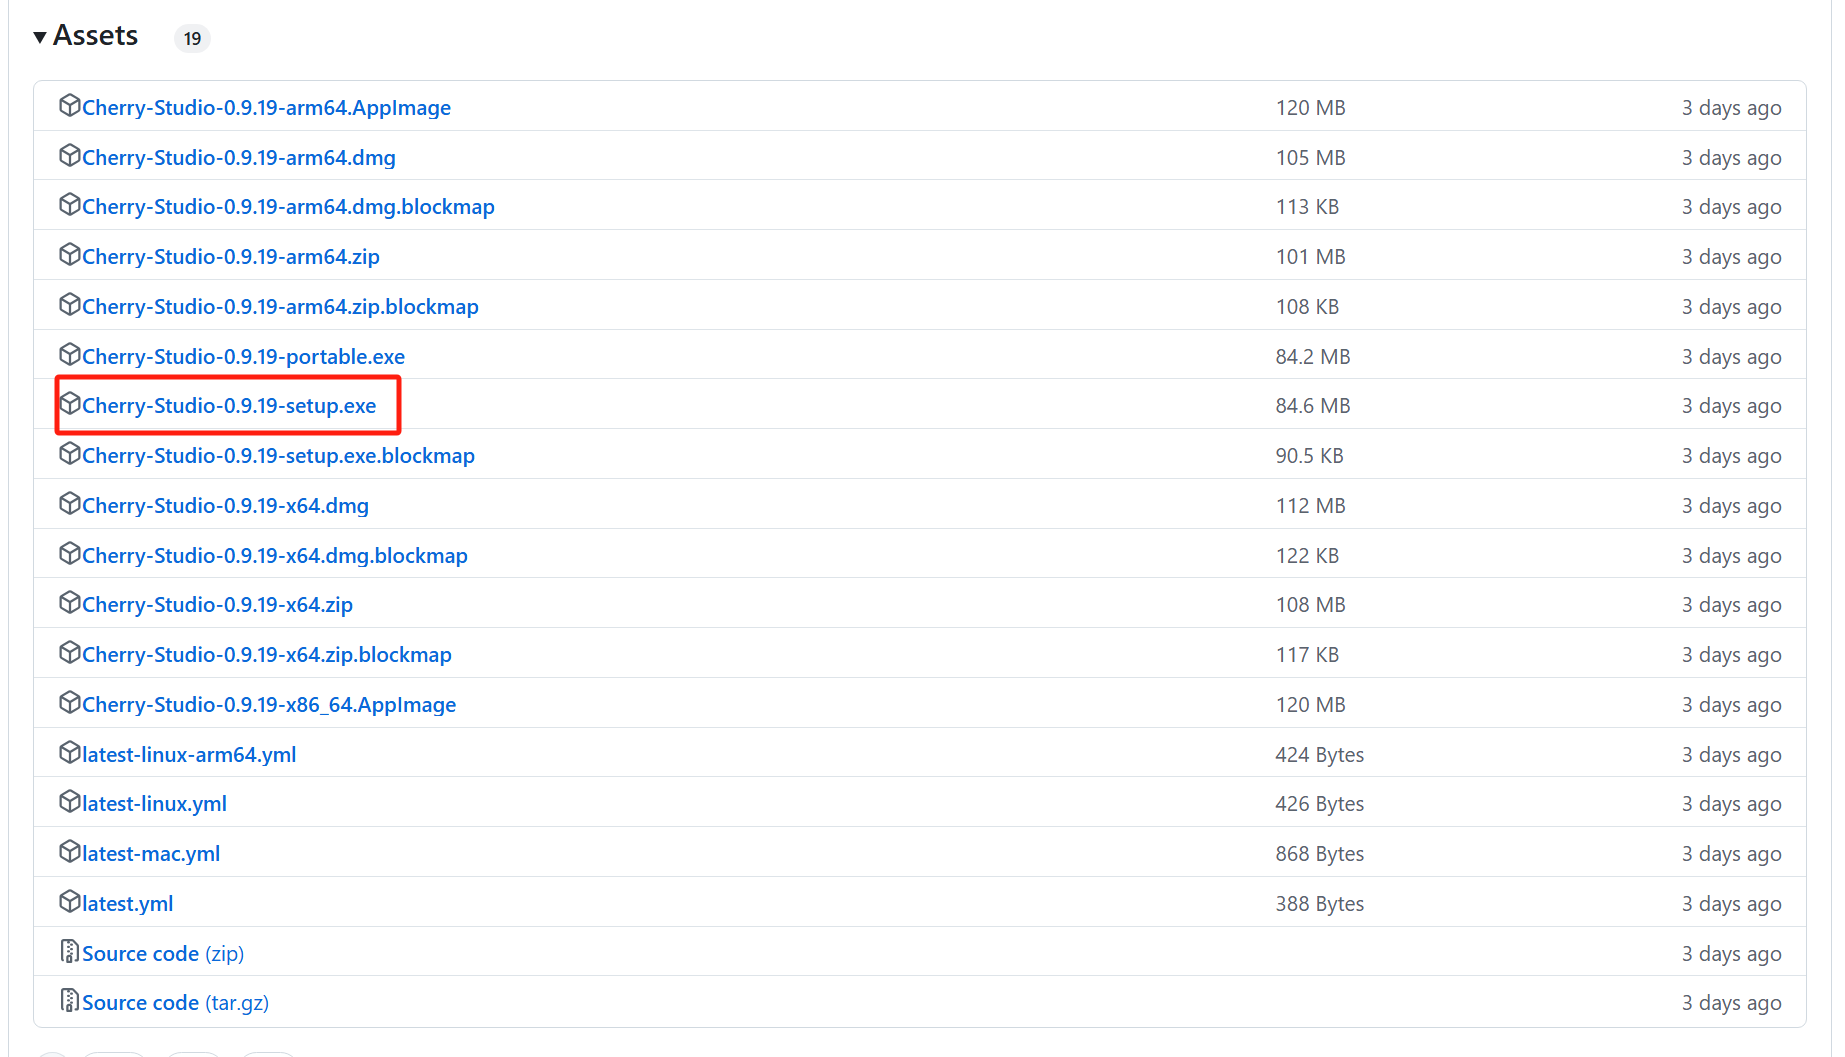Click 3 days ago timestamp for latest.yml
This screenshot has width=1845, height=1057.
(1731, 903)
